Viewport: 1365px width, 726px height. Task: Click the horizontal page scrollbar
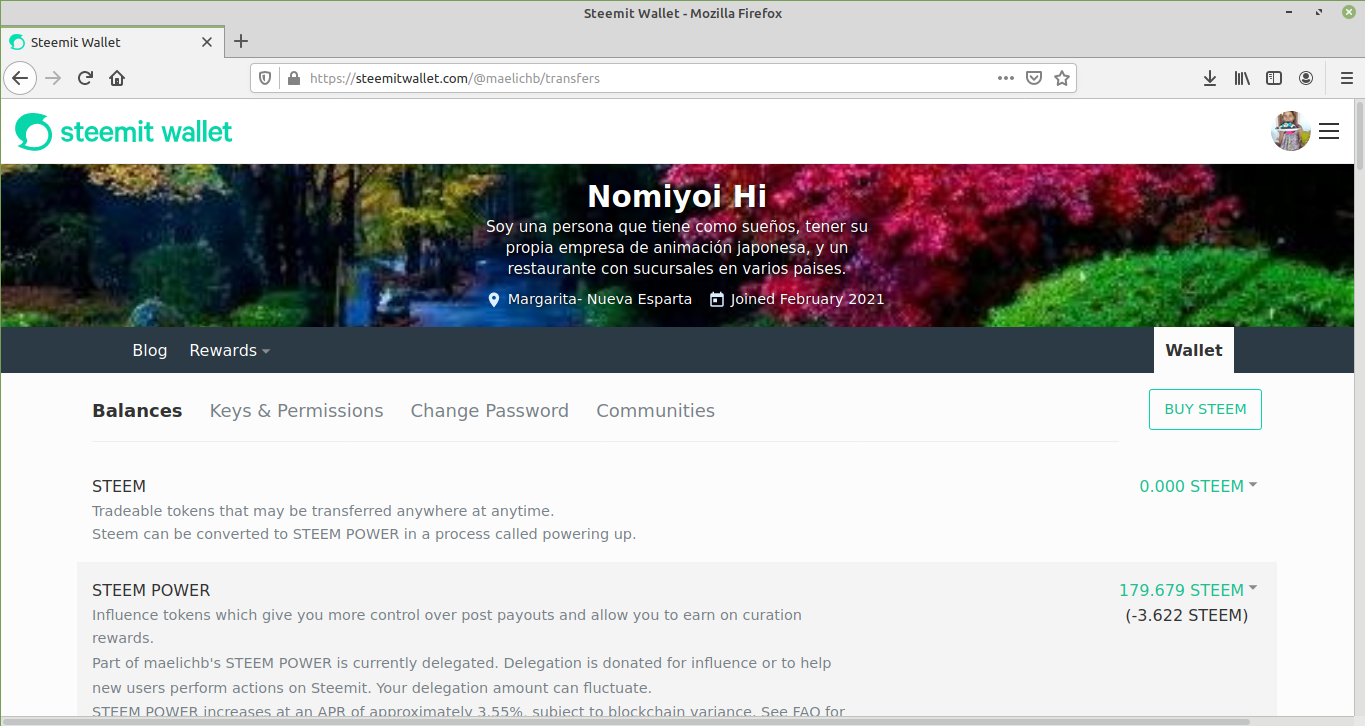click(625, 721)
